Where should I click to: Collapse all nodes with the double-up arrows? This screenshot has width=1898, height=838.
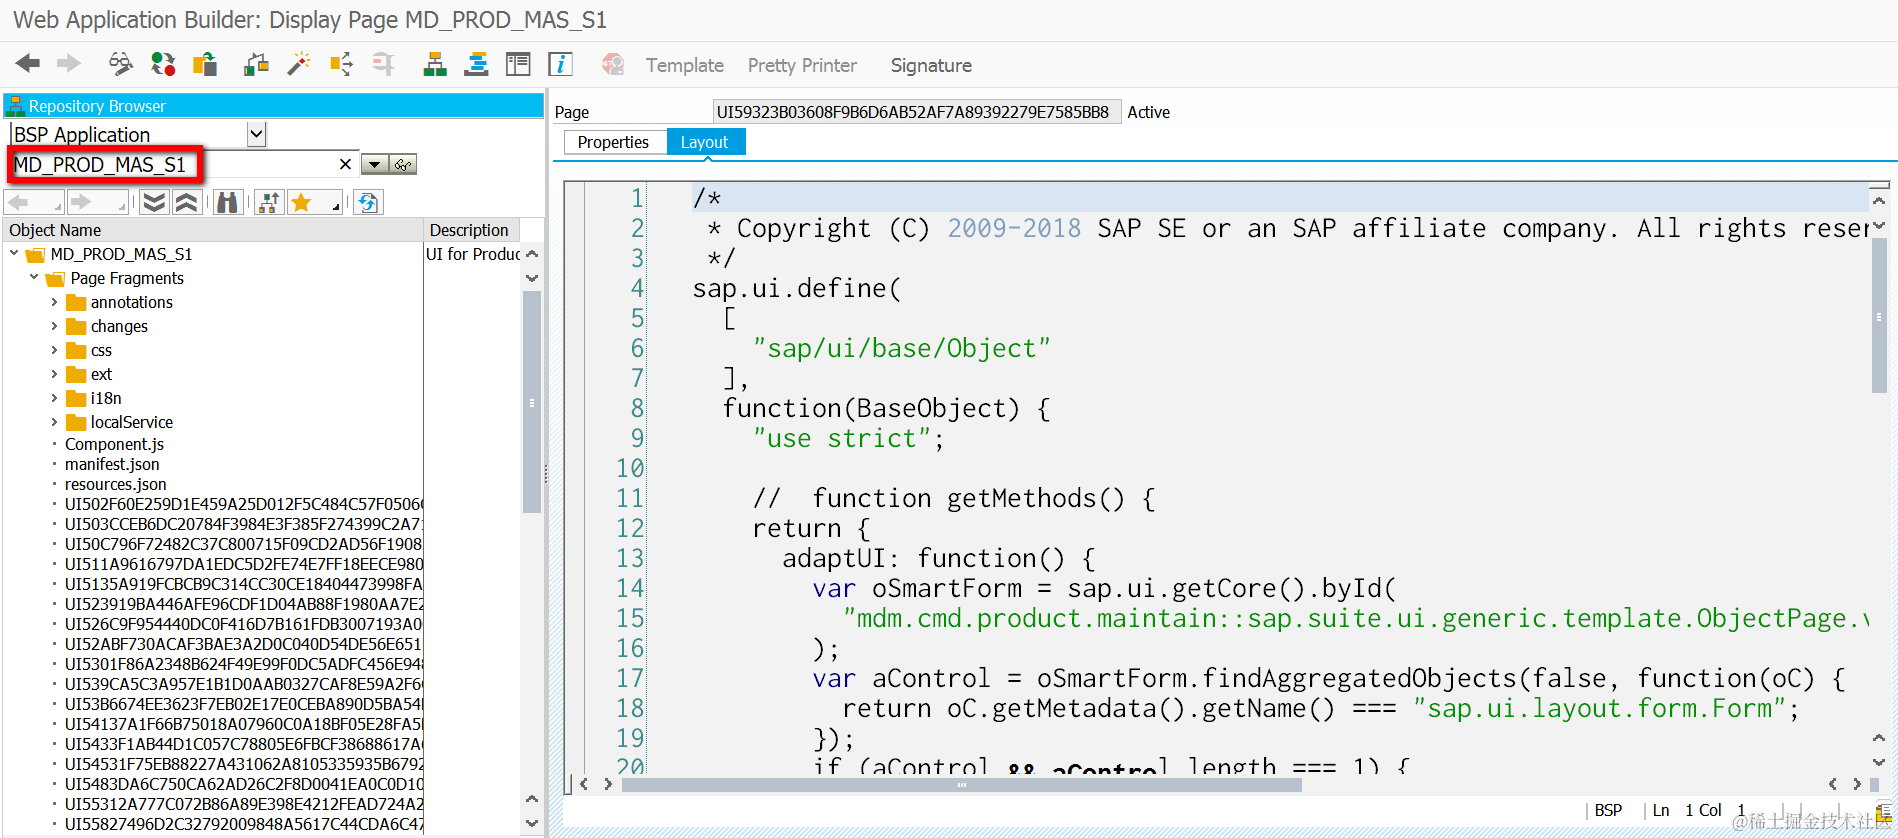(x=186, y=203)
